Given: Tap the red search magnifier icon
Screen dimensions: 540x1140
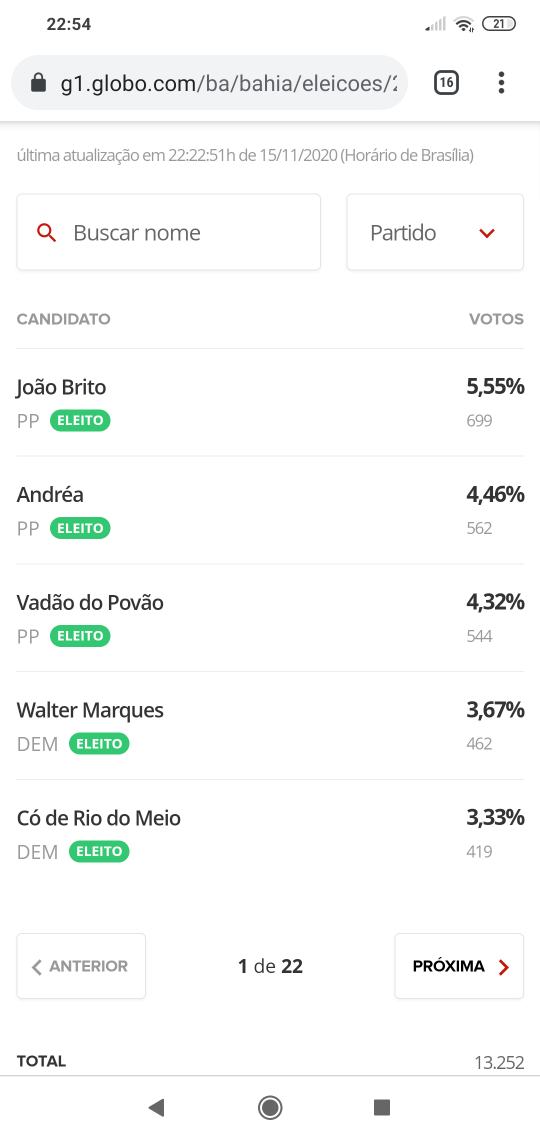Looking at the screenshot, I should tap(47, 233).
